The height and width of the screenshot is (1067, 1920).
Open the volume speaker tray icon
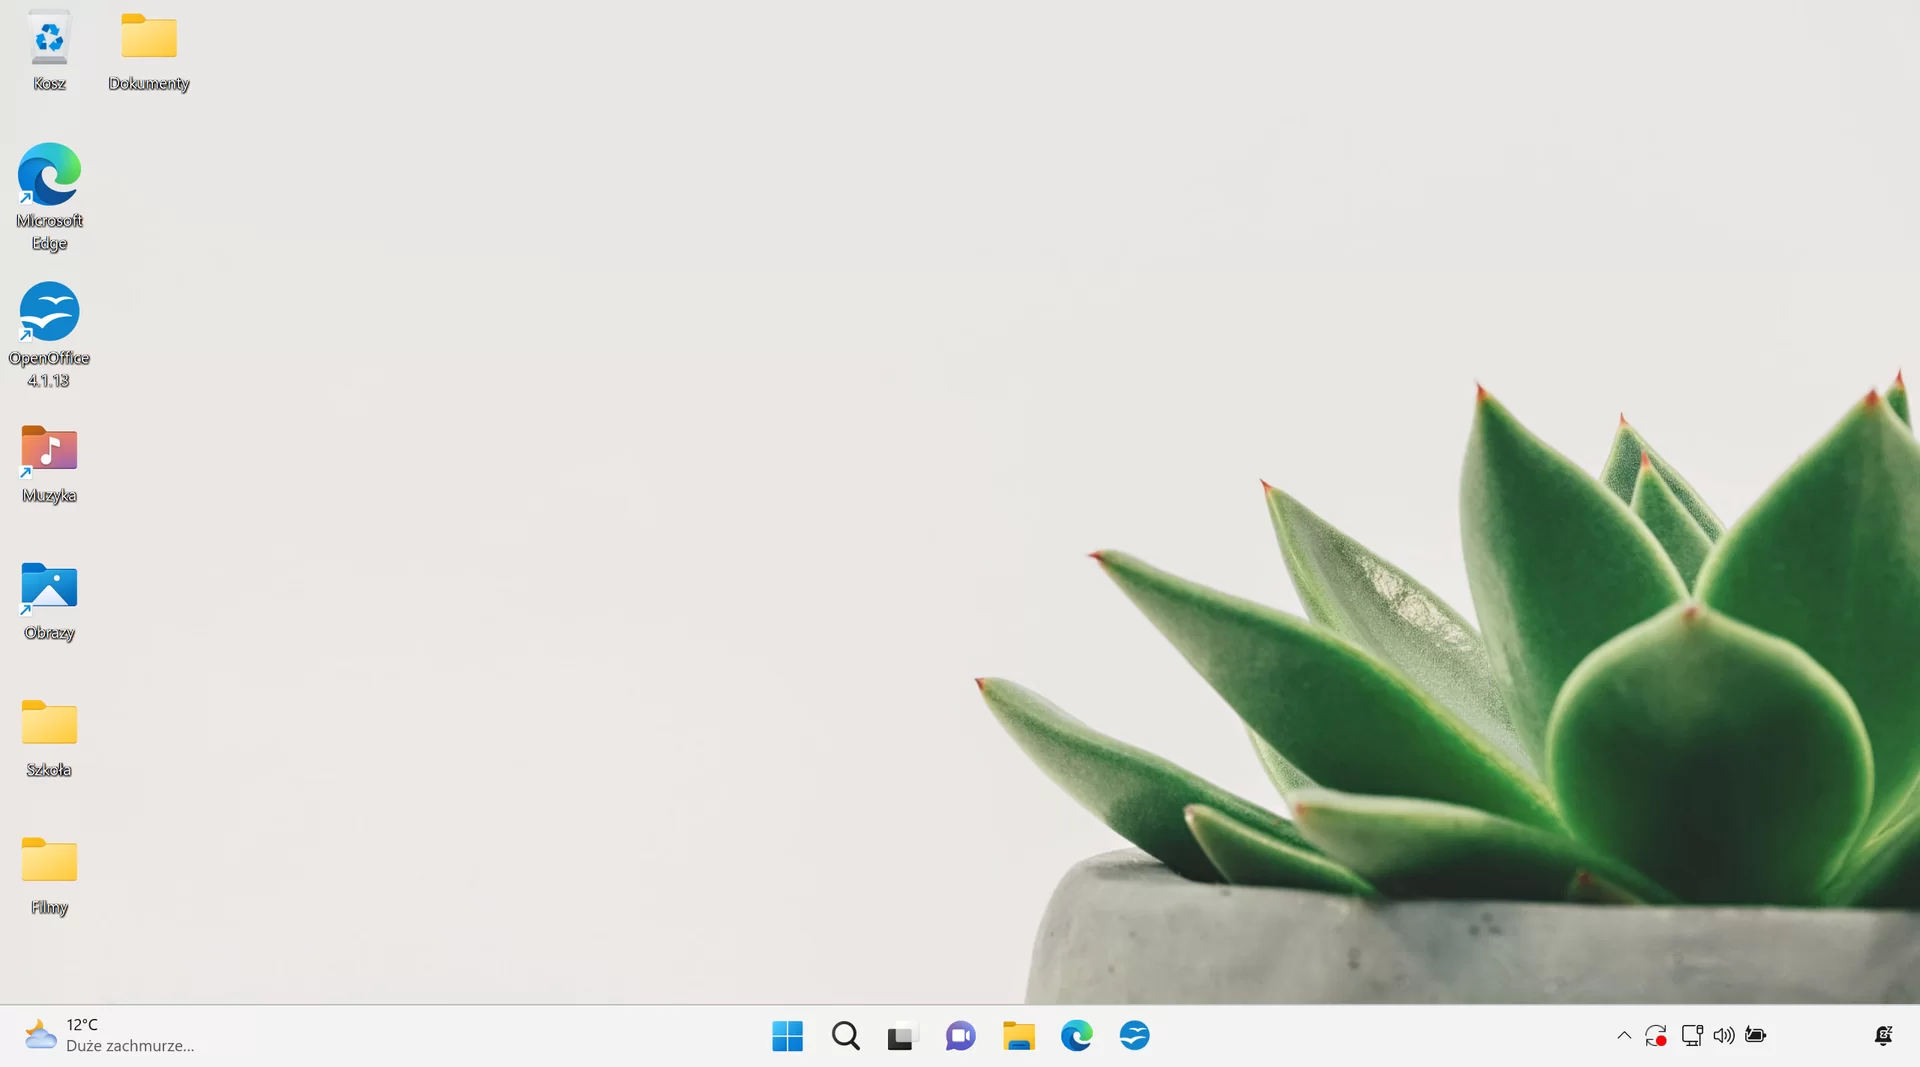[x=1724, y=1036]
